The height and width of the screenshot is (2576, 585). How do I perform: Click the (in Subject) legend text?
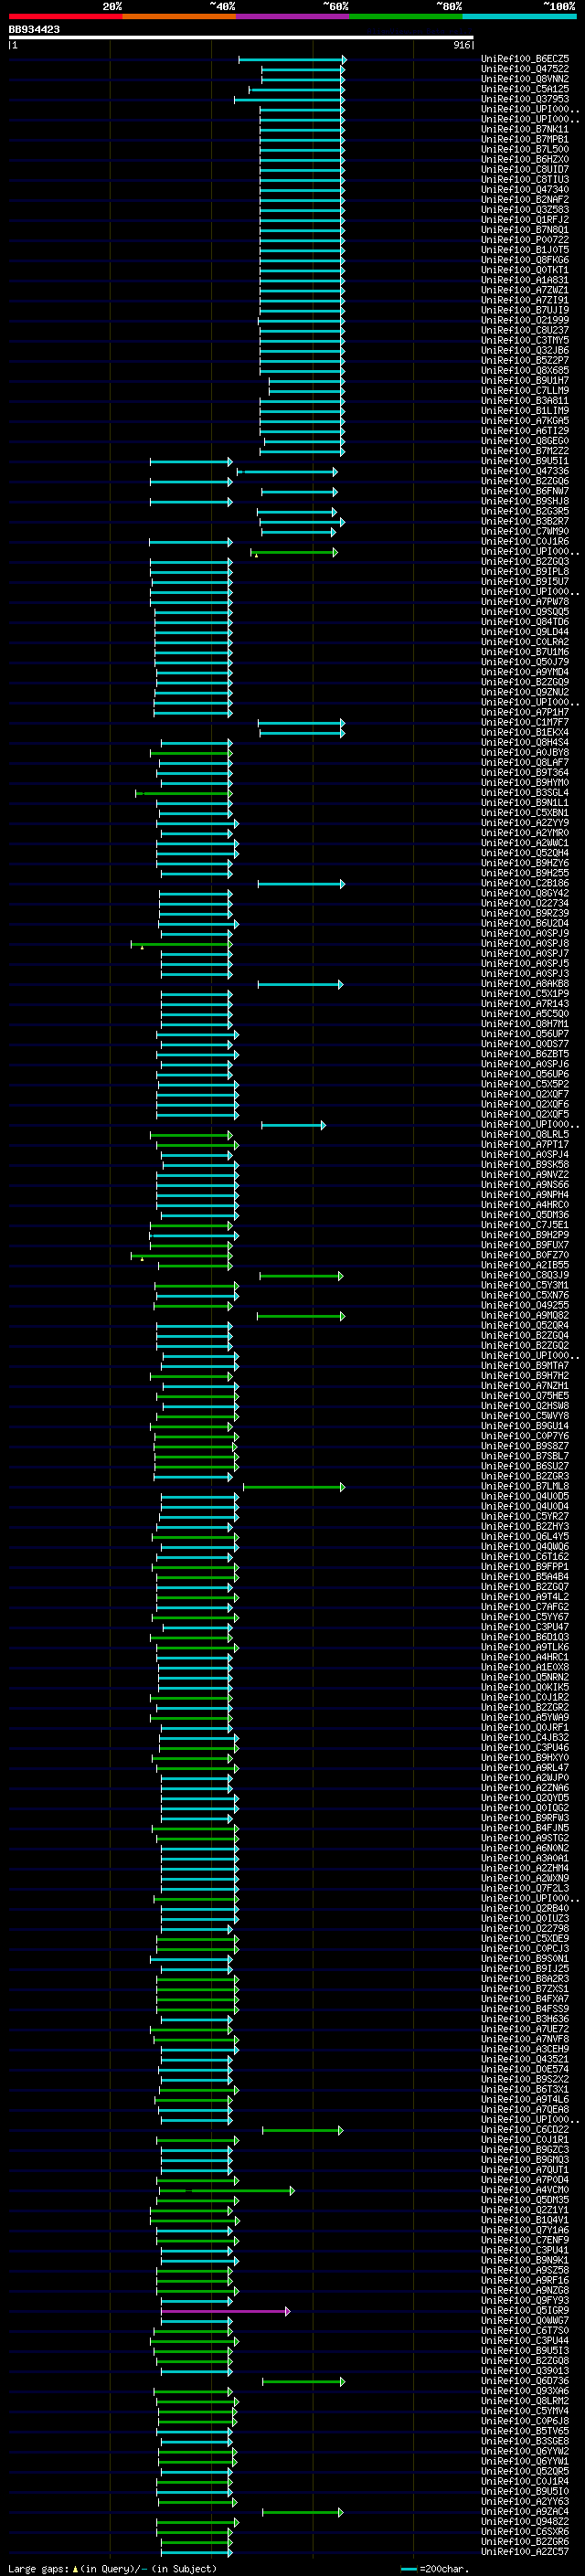tap(184, 2568)
